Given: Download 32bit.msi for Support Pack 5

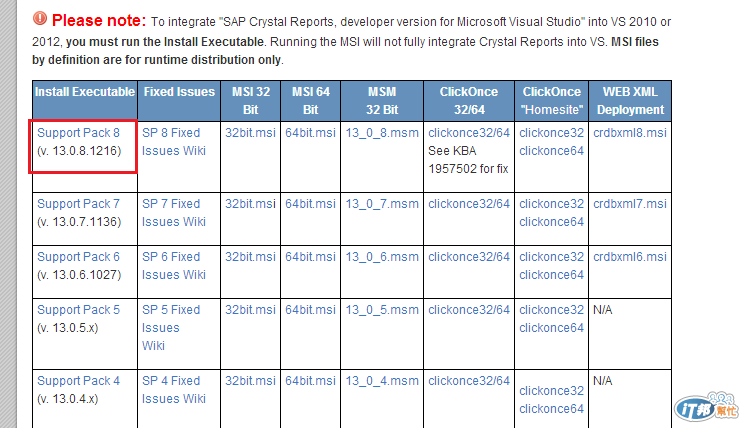Looking at the screenshot, I should click(x=250, y=310).
